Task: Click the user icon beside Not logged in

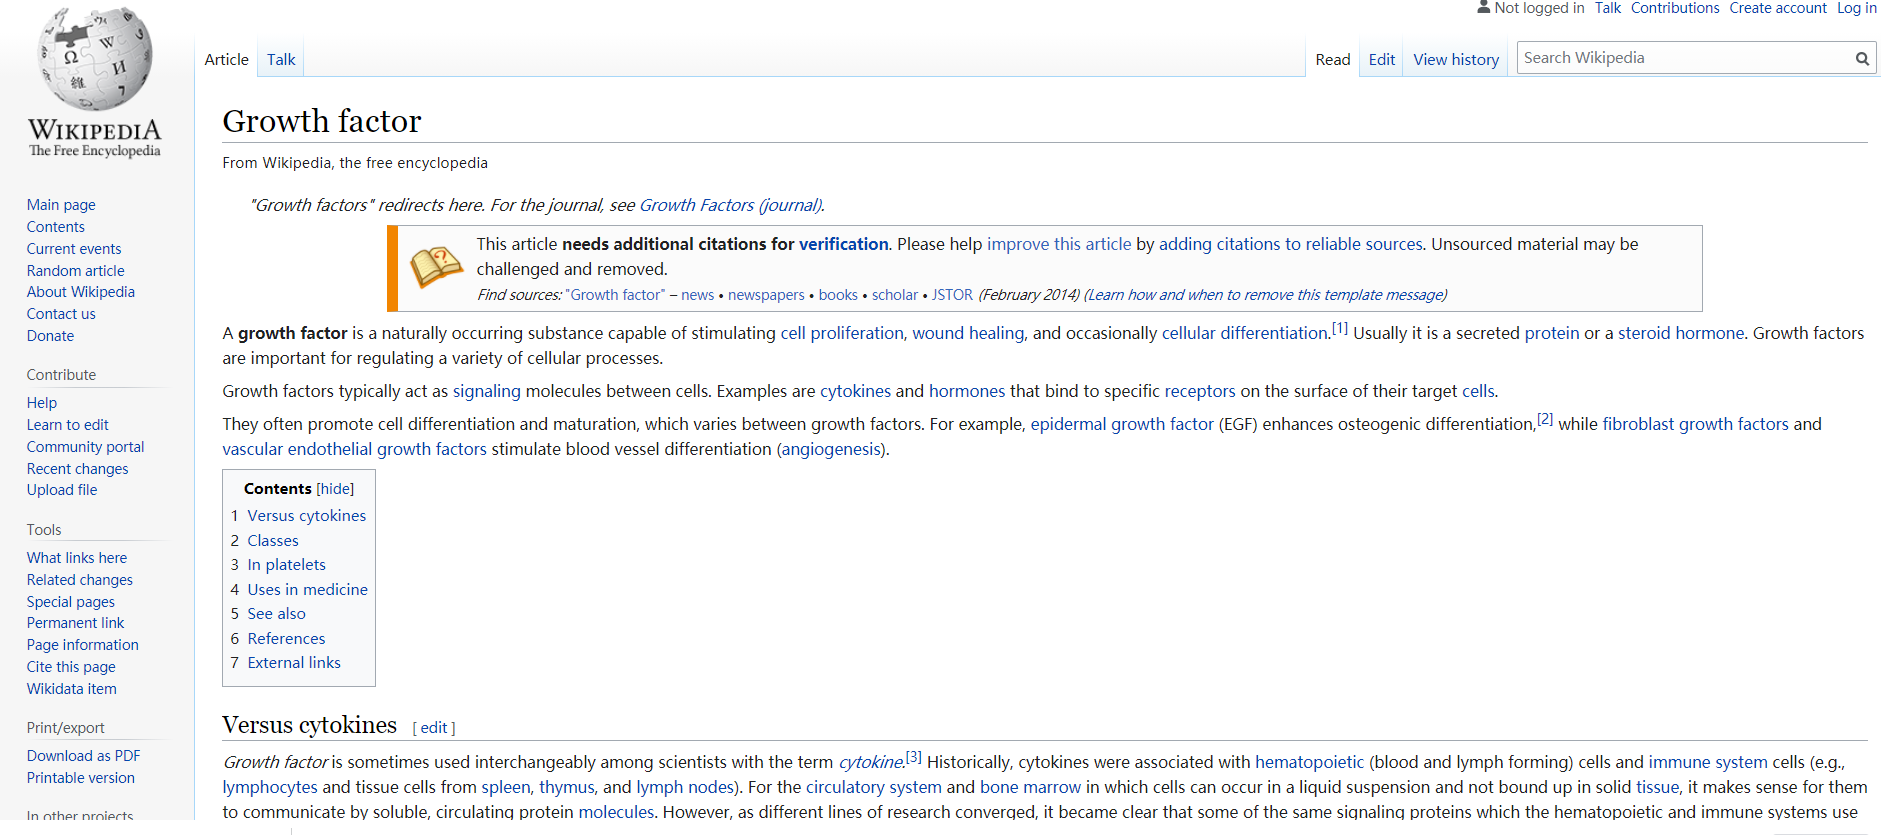Action: pyautogui.click(x=1483, y=8)
